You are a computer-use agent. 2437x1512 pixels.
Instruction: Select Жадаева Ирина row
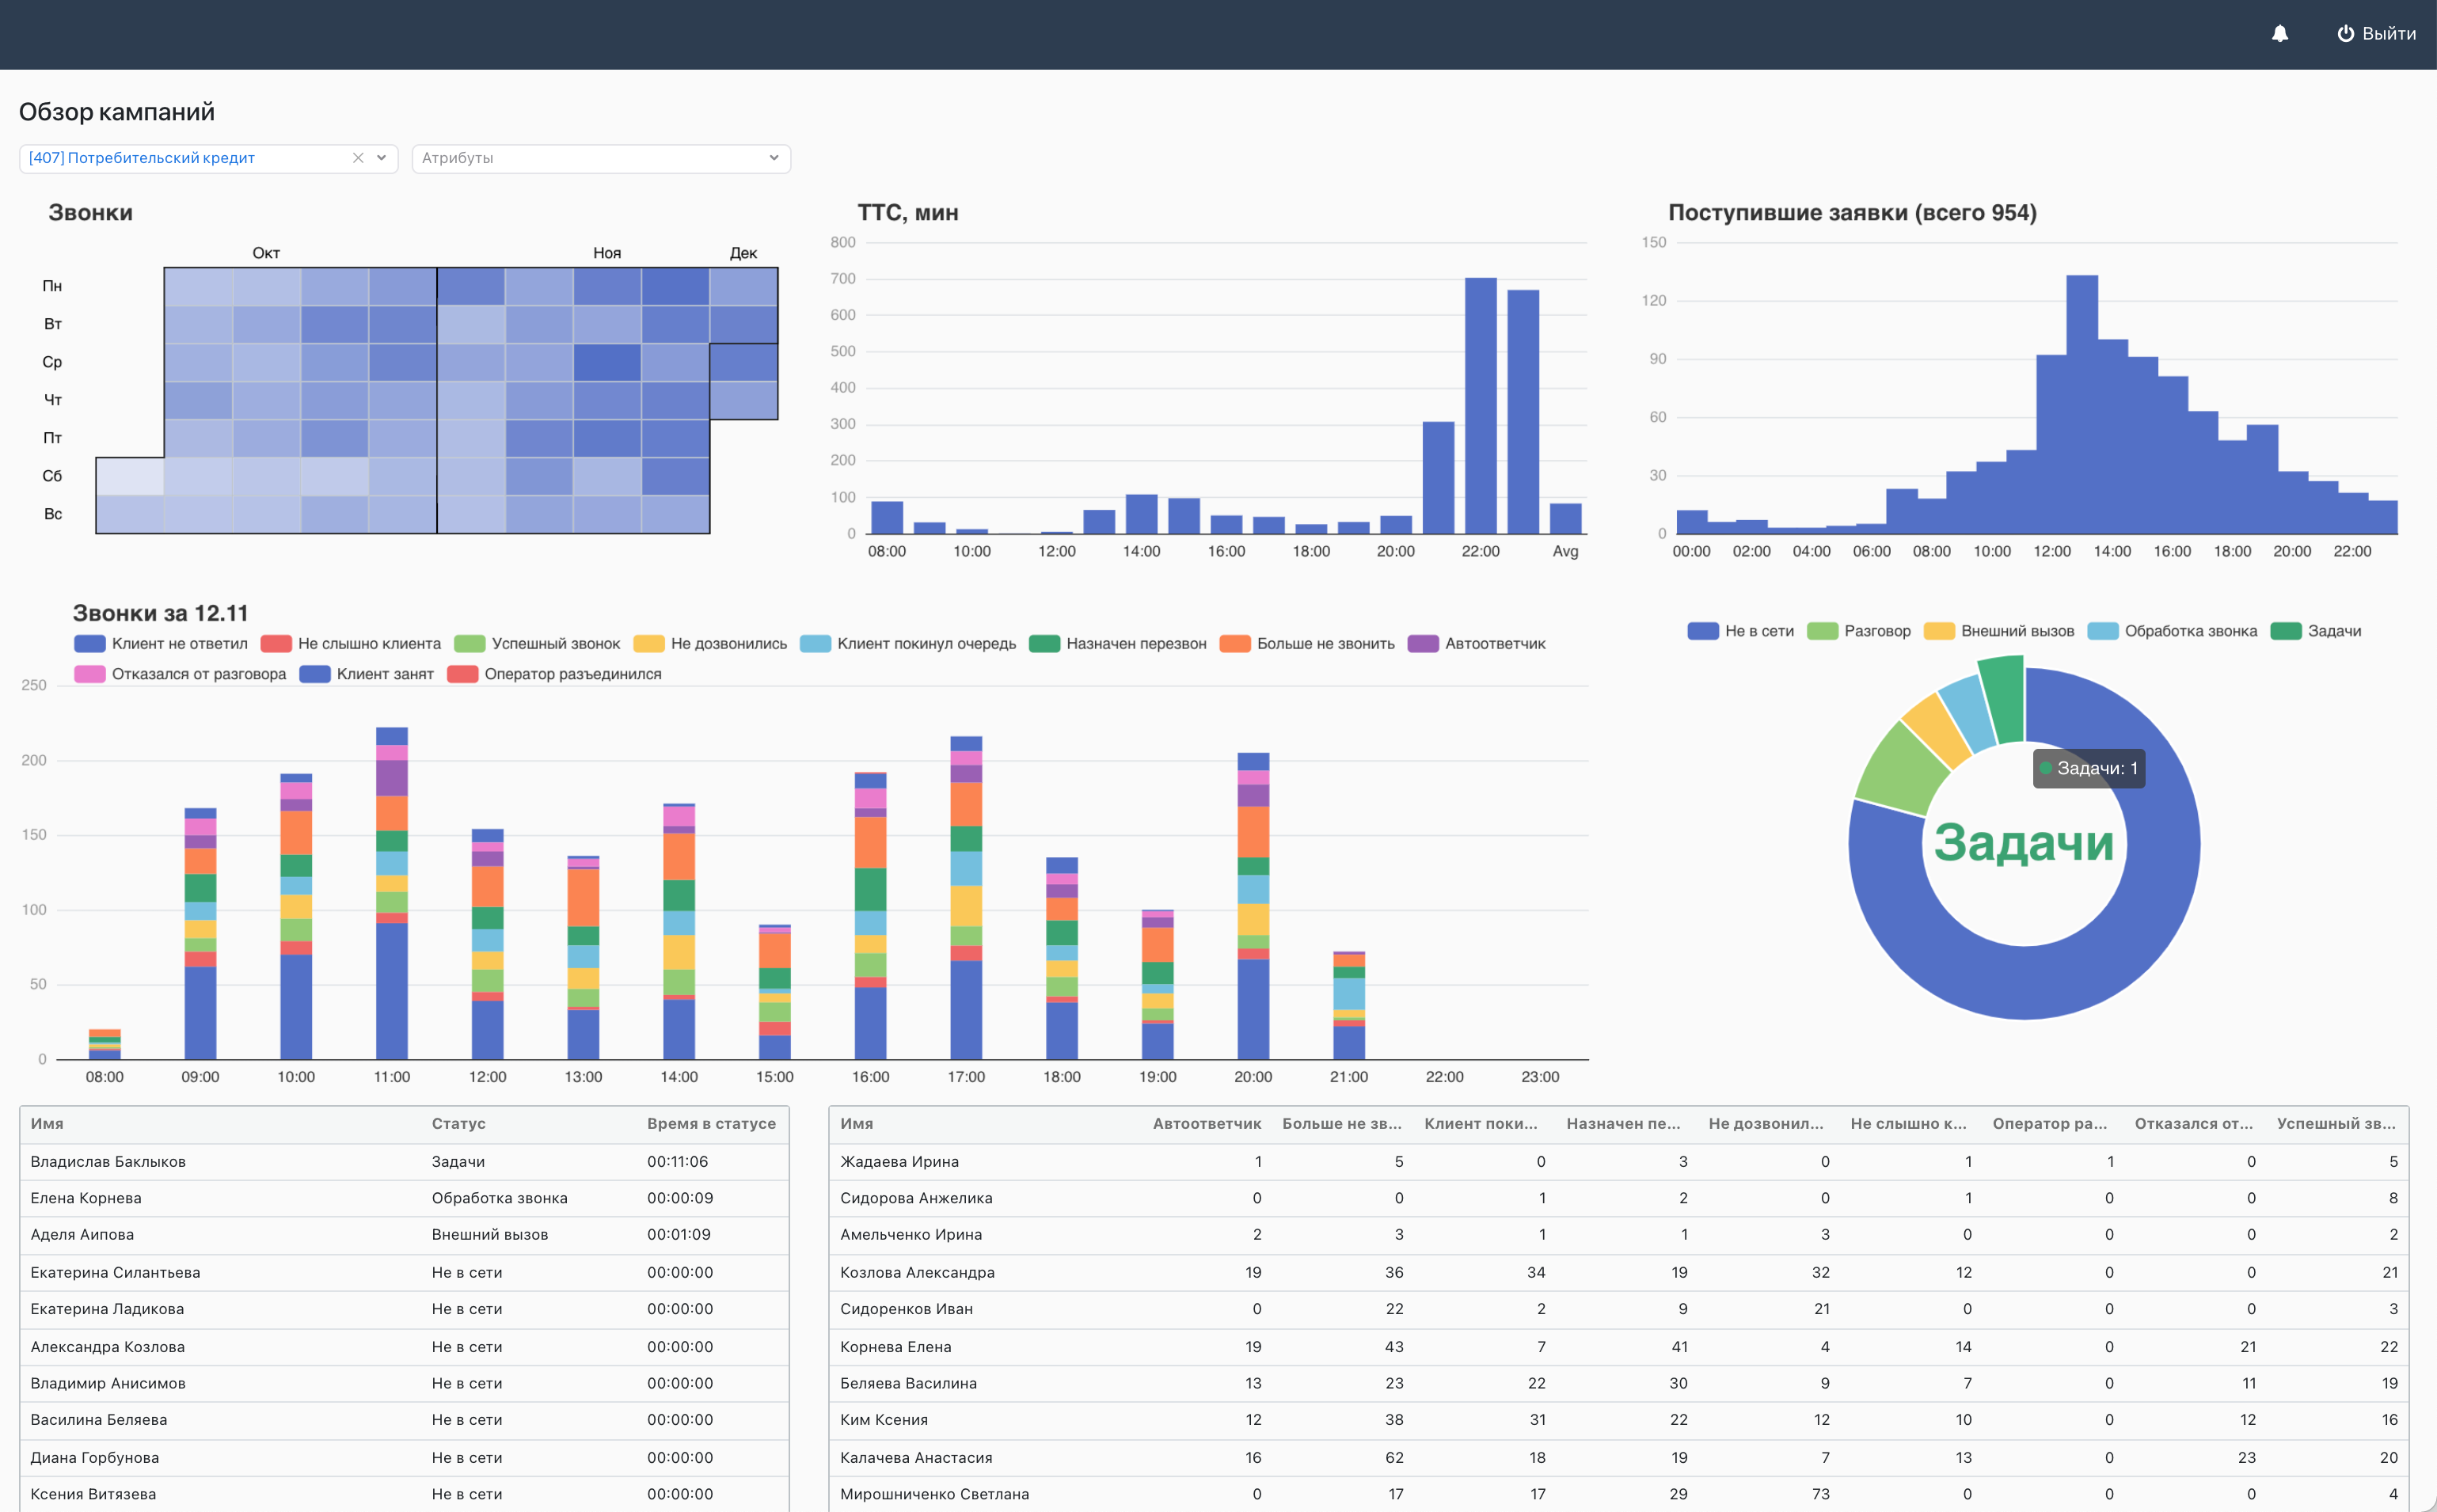1618,1162
